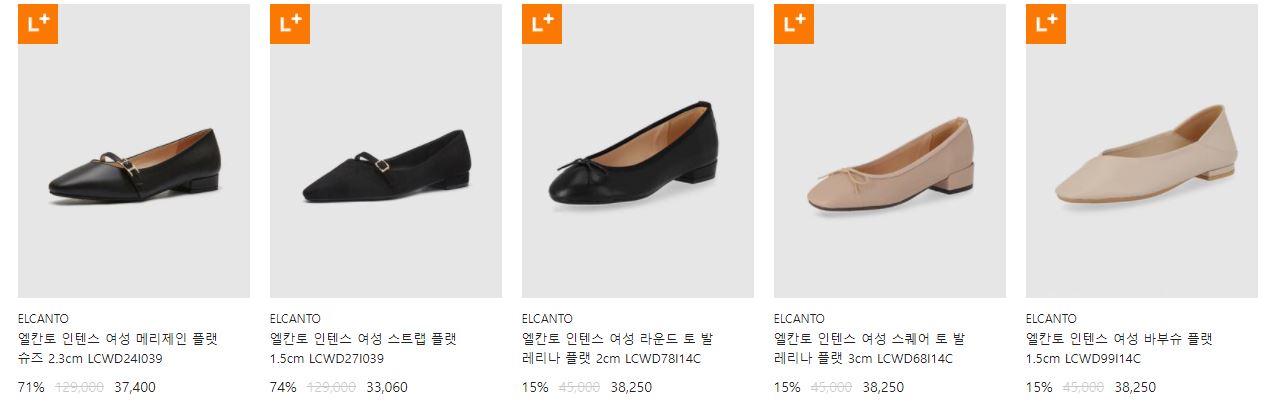Click ELCANTO brand above the babouche flat
This screenshot has width=1264, height=409.
click(1051, 319)
